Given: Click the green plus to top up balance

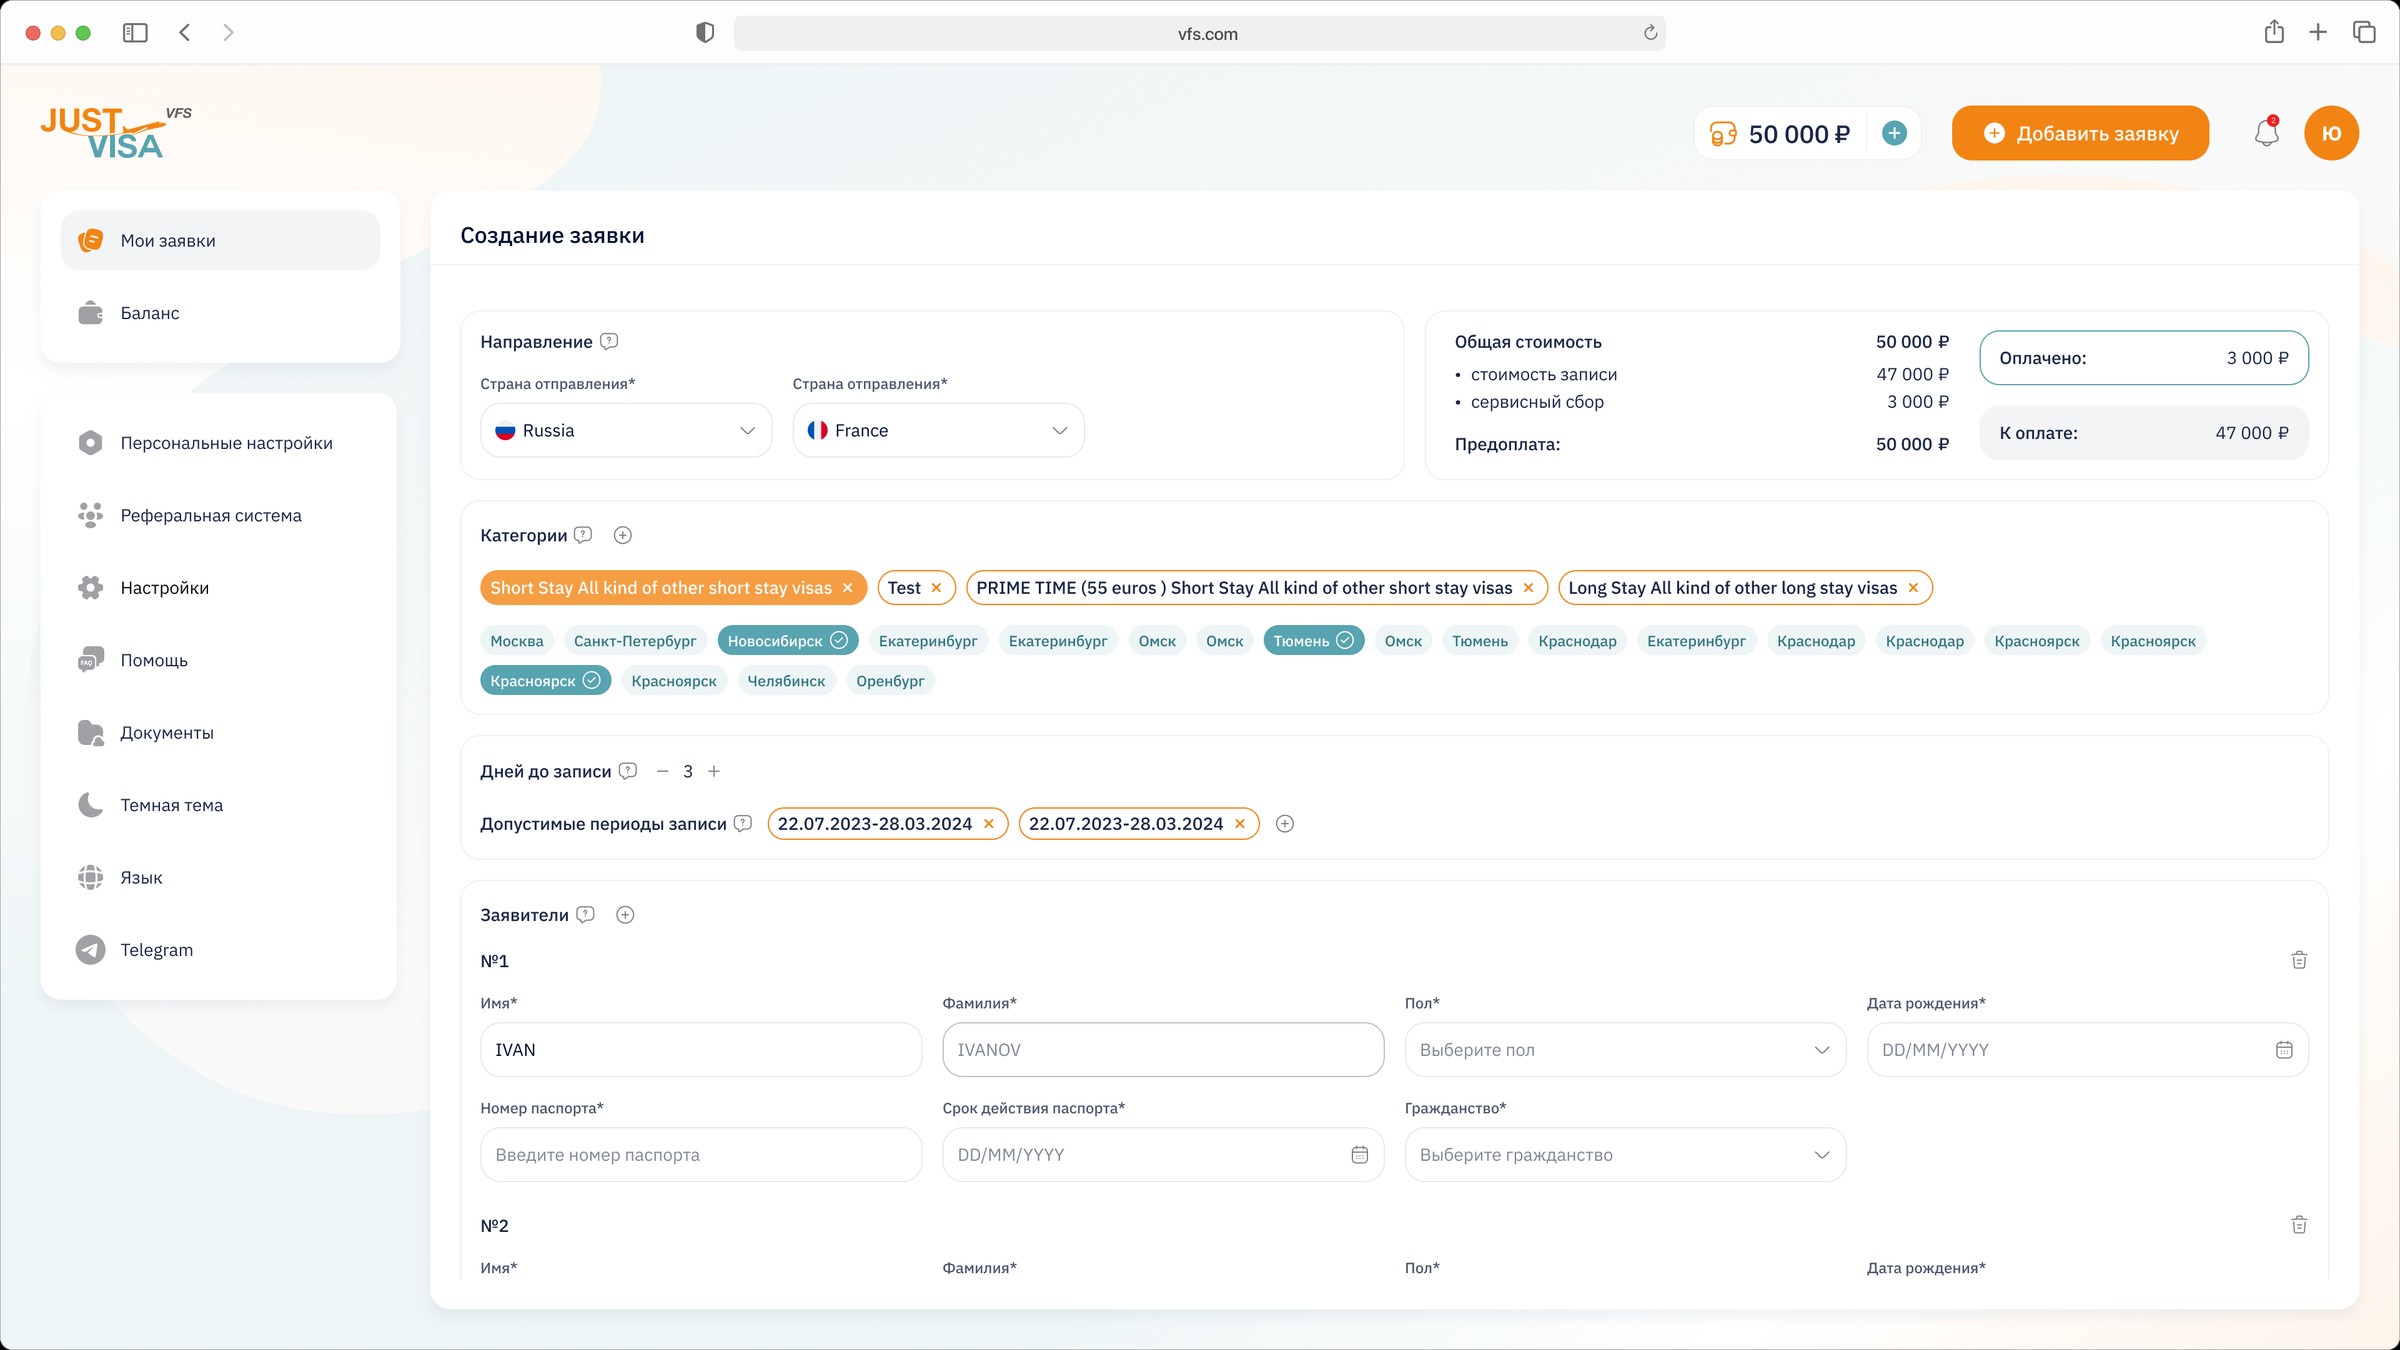Looking at the screenshot, I should [1894, 133].
